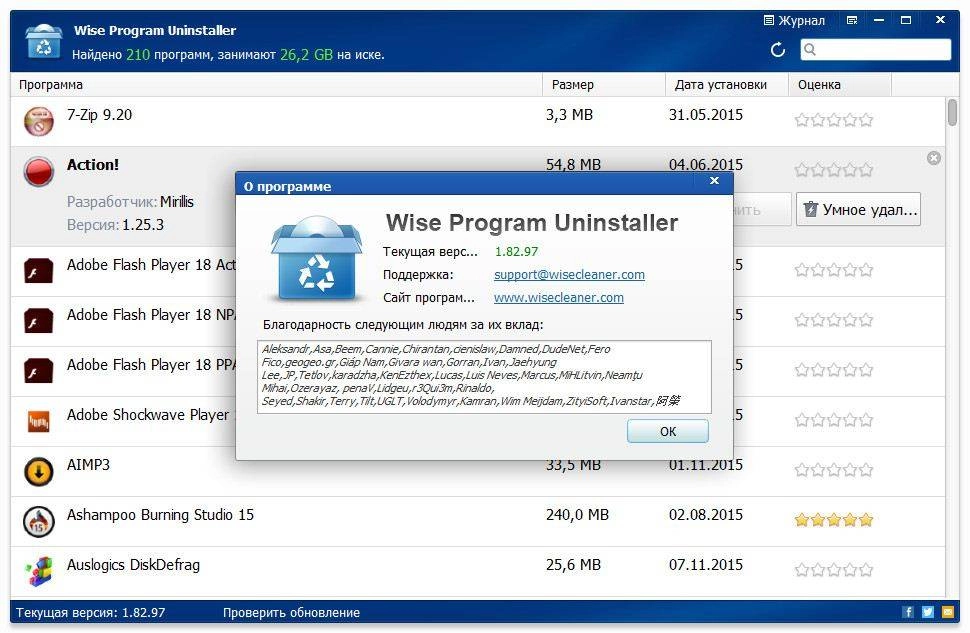This screenshot has height=633, width=970.
Task: Select the Ashampoo Burning Studio 15 name
Action: coord(160,515)
